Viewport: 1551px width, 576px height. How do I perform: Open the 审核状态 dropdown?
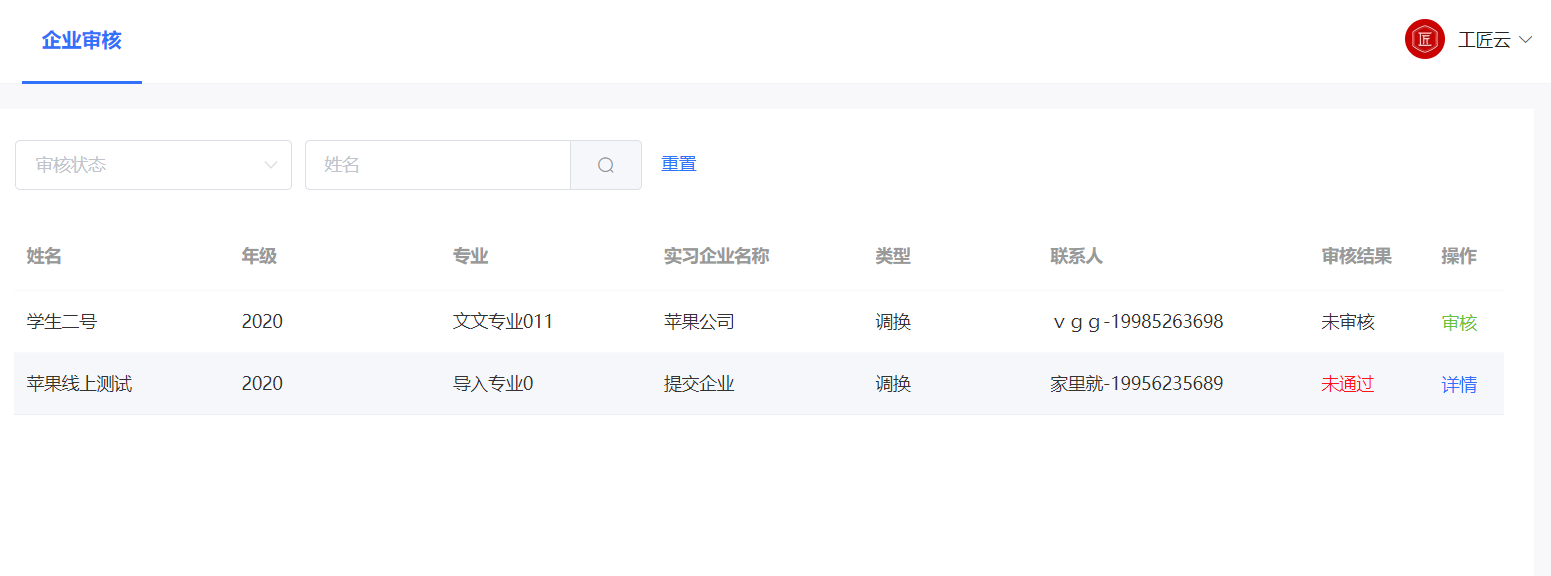click(x=153, y=164)
